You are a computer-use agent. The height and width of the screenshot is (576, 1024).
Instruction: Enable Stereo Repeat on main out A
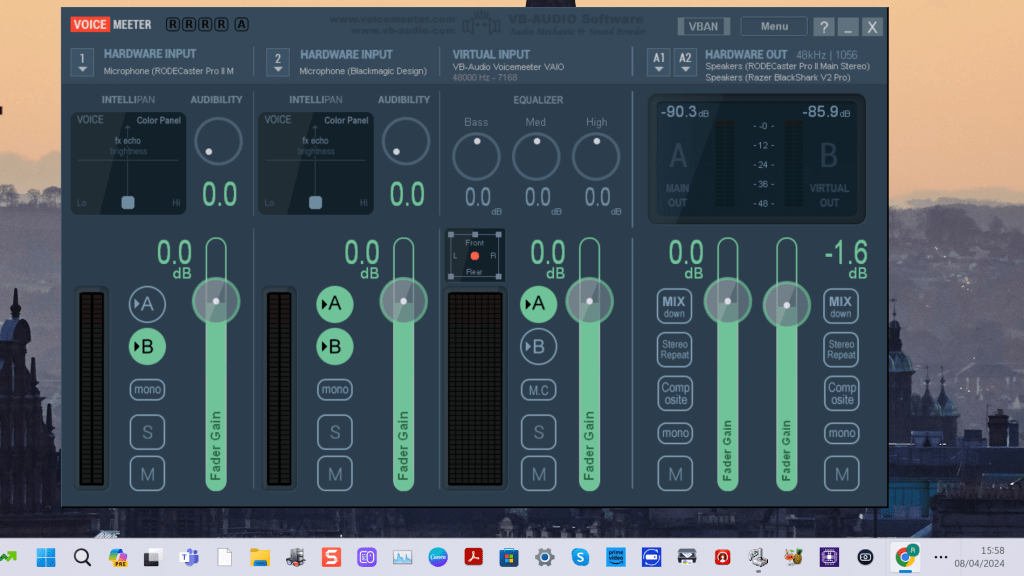pyautogui.click(x=675, y=349)
